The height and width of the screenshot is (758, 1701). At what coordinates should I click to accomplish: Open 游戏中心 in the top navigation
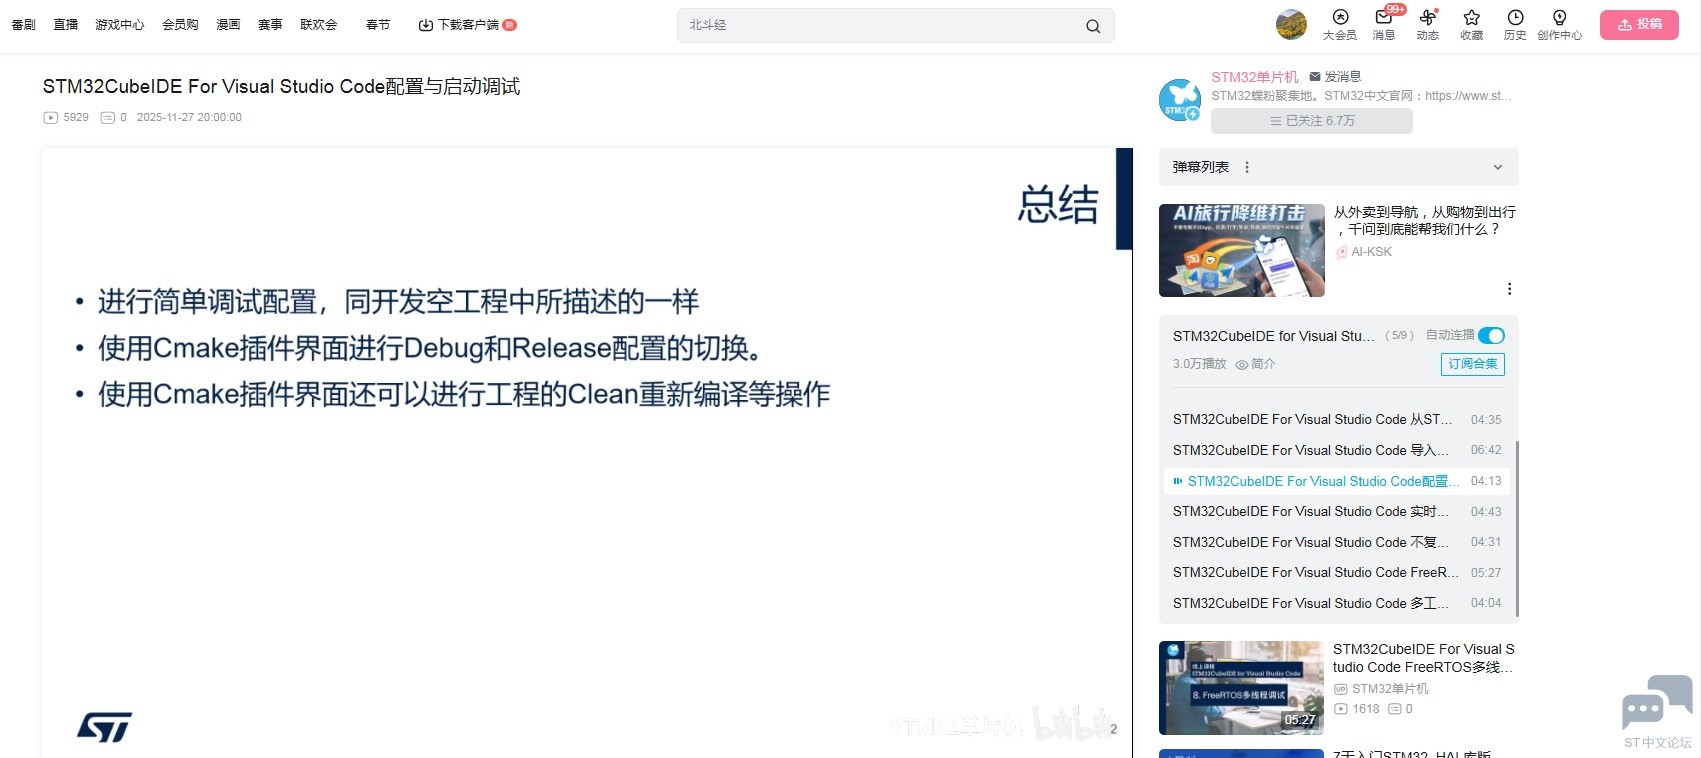tap(120, 25)
